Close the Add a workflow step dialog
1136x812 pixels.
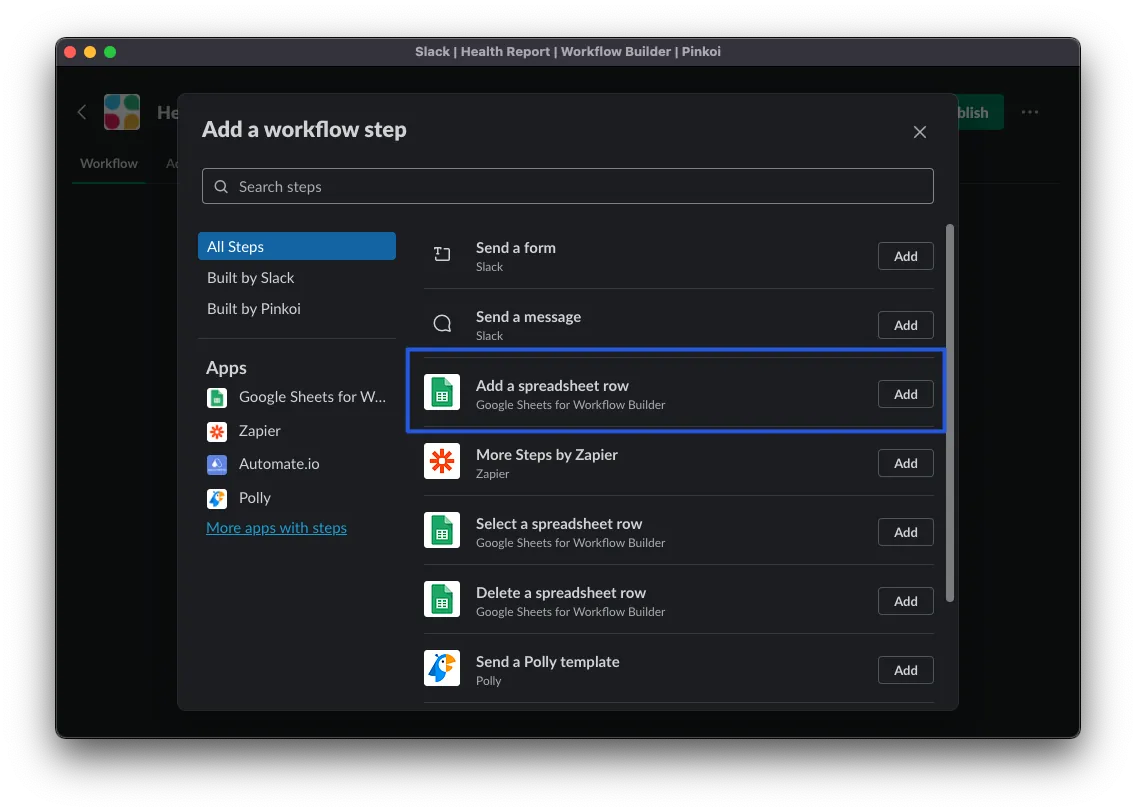pos(920,132)
